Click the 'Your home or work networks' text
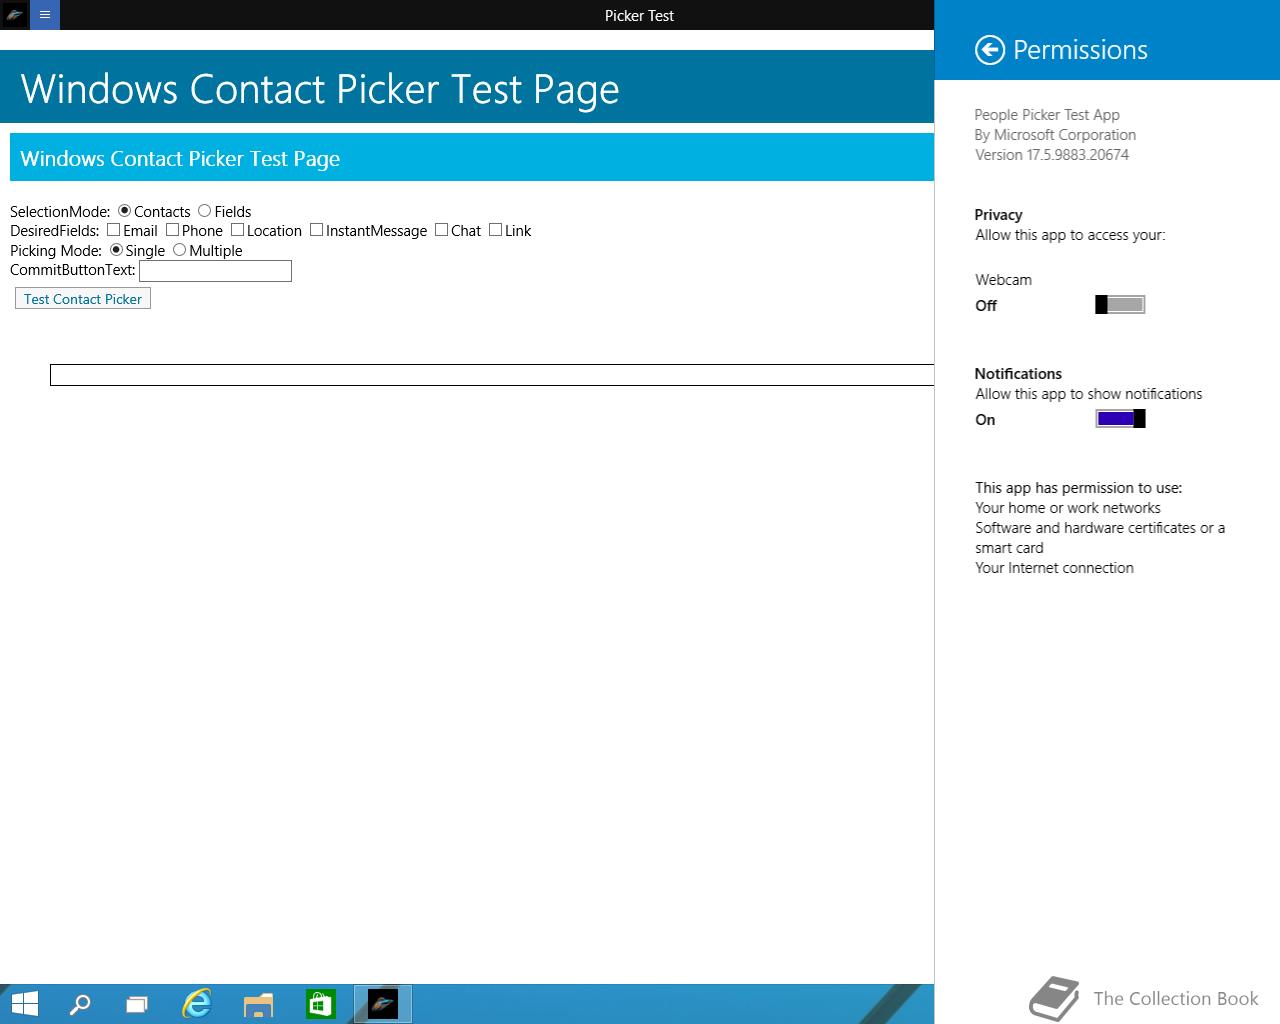Image resolution: width=1280 pixels, height=1024 pixels. pyautogui.click(x=1068, y=508)
